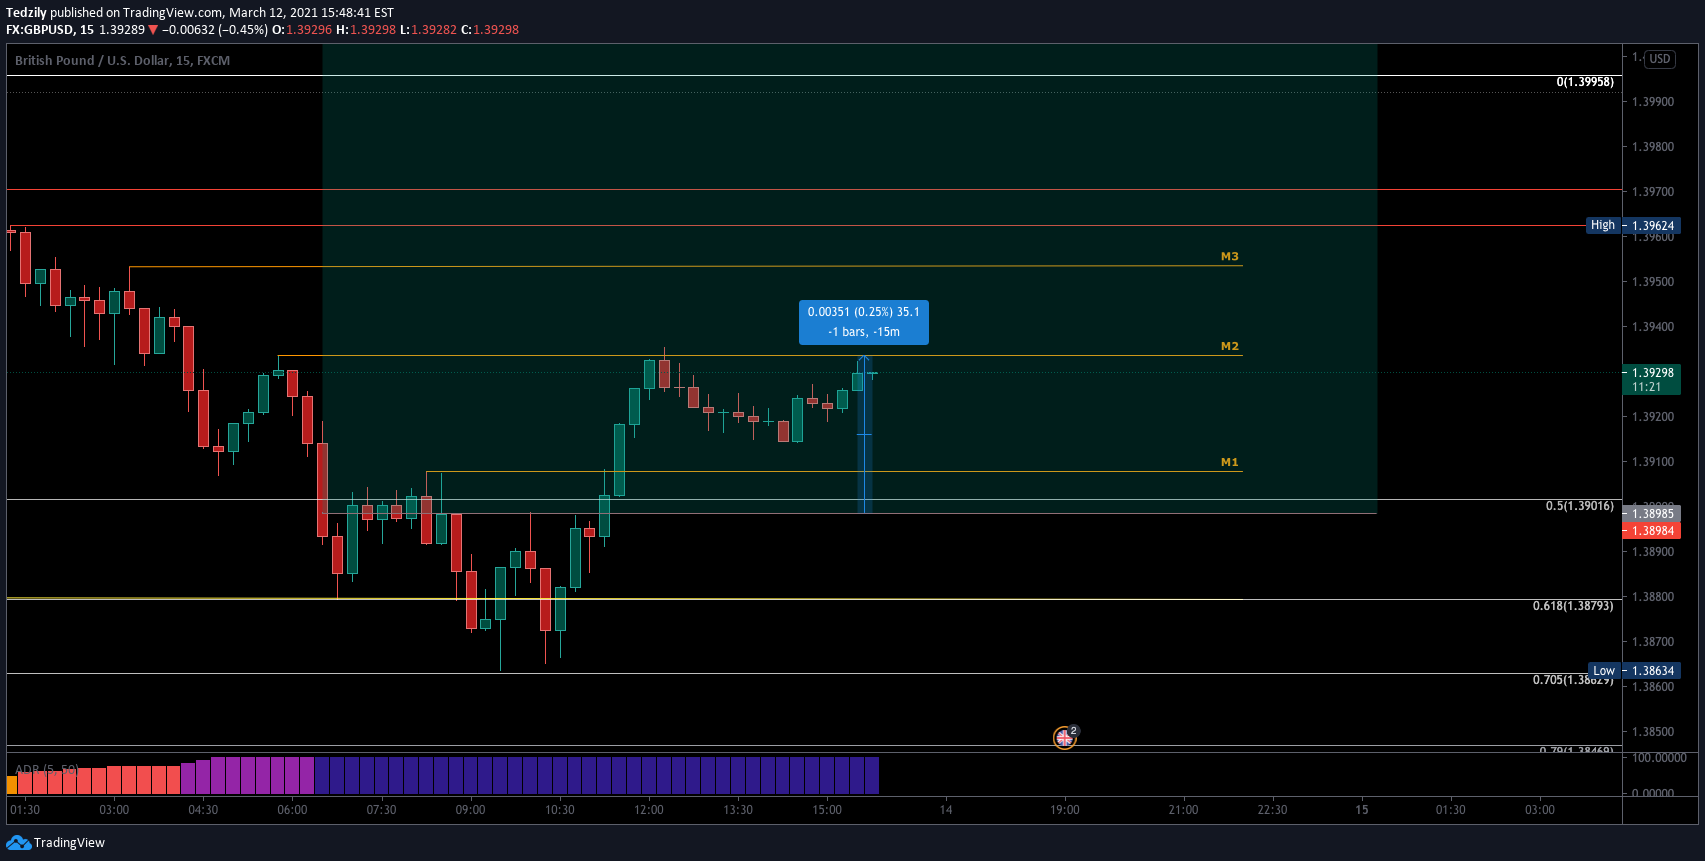This screenshot has height=861, width=1705.
Task: Click the TradingView logo icon
Action: [x=18, y=843]
